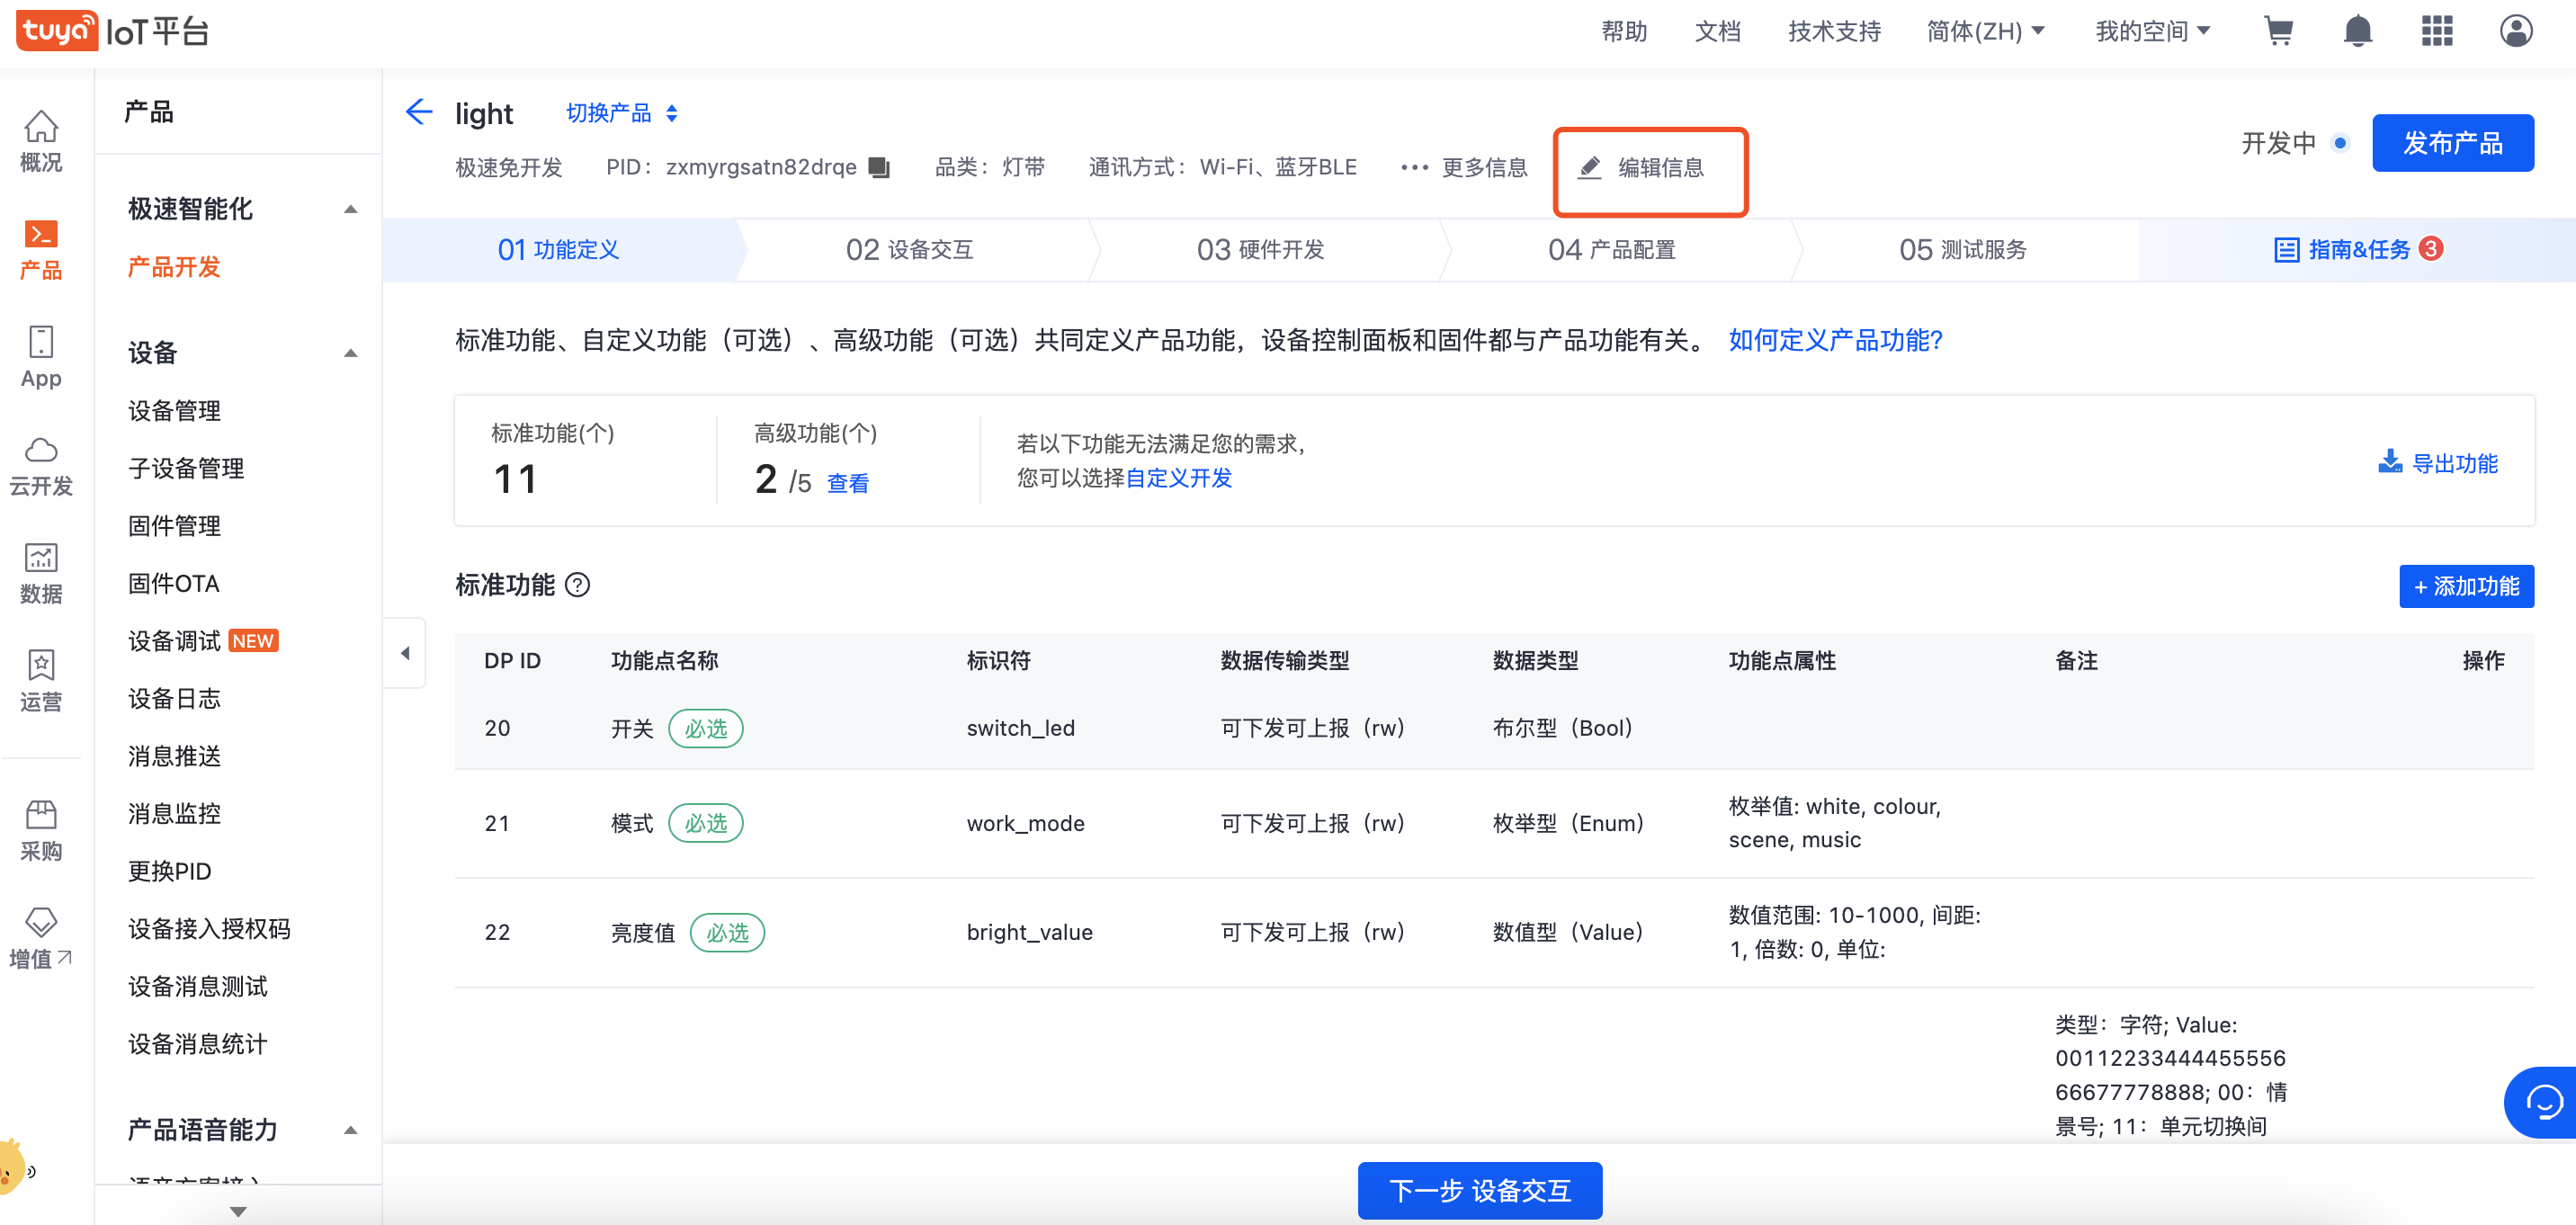
Task: Select 设备管理 in the sidebar menu
Action: [174, 411]
